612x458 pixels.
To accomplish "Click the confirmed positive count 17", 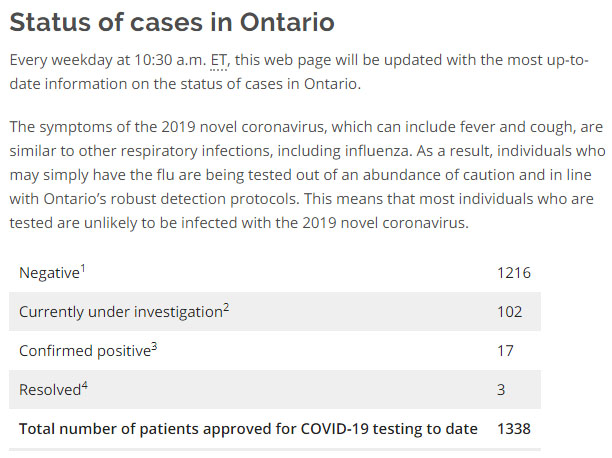I will pos(505,351).
